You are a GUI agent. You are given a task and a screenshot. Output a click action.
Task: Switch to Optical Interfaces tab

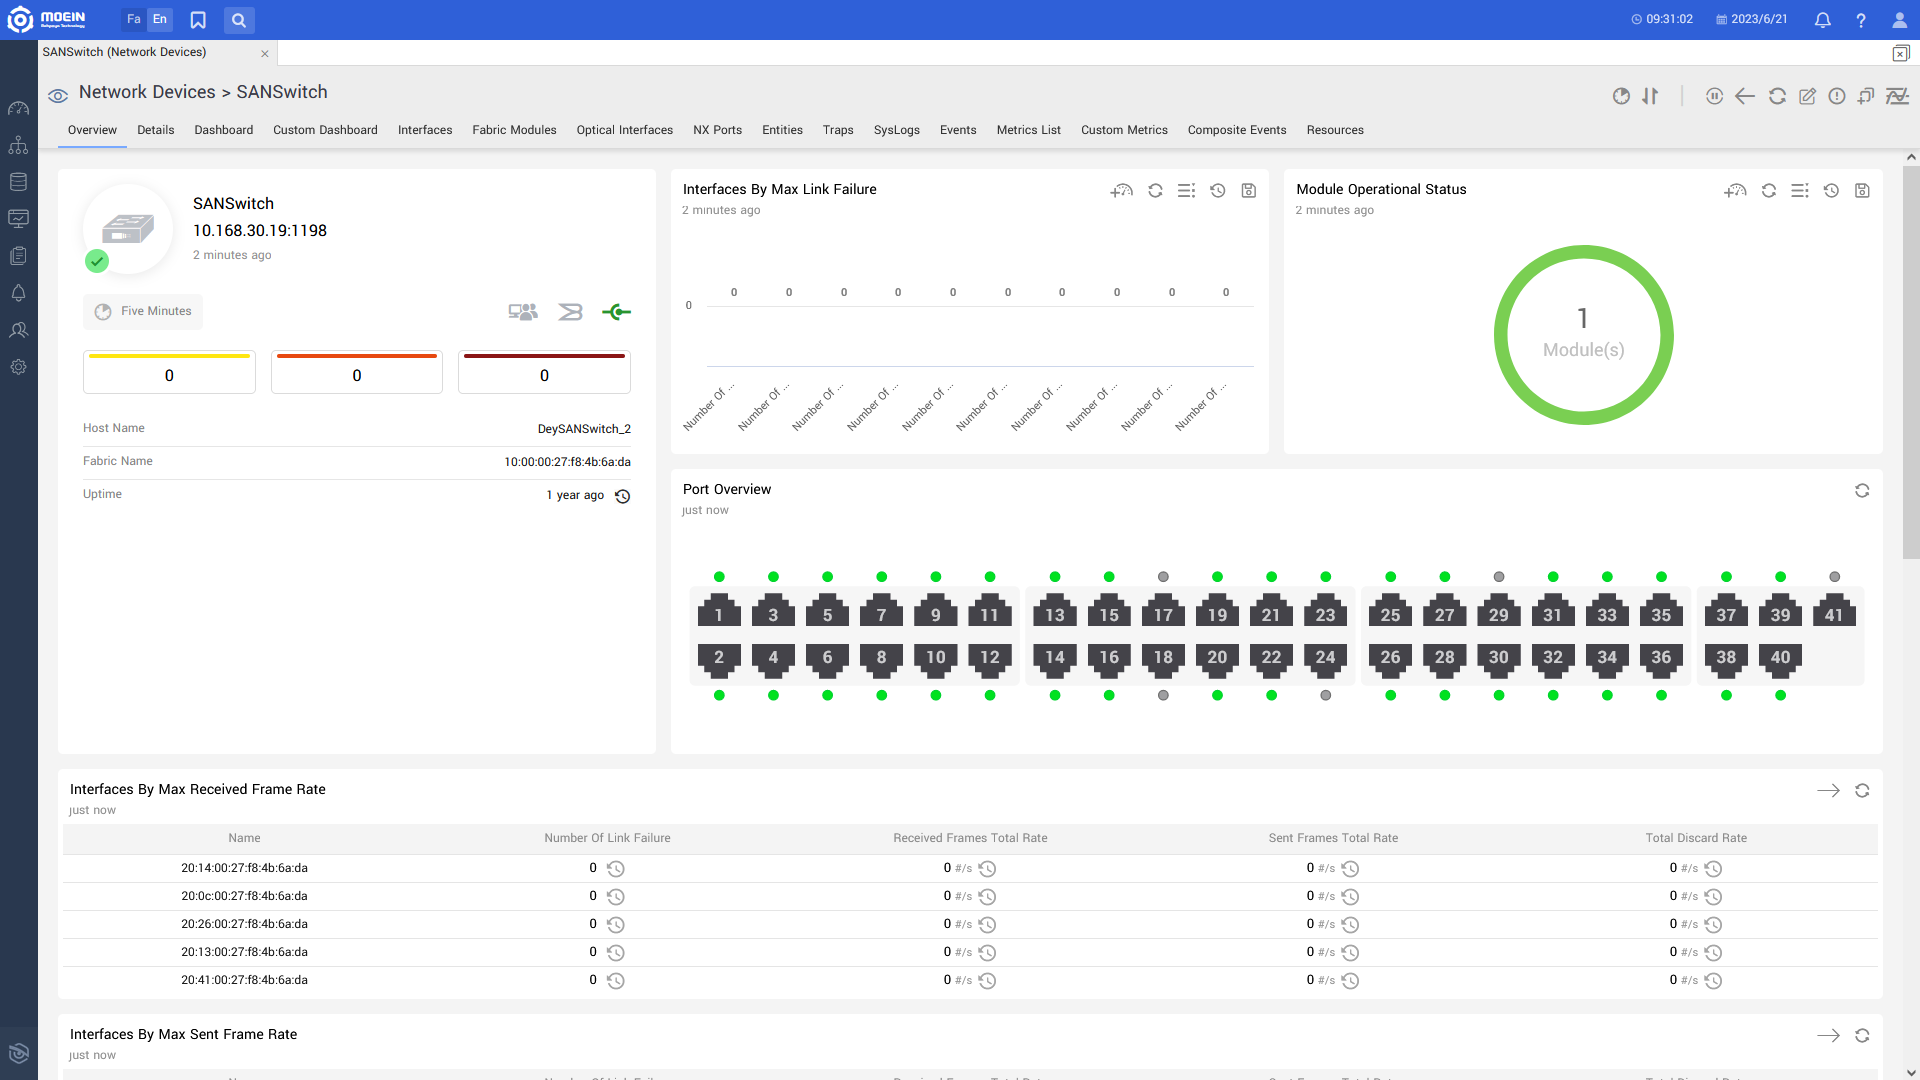625,130
